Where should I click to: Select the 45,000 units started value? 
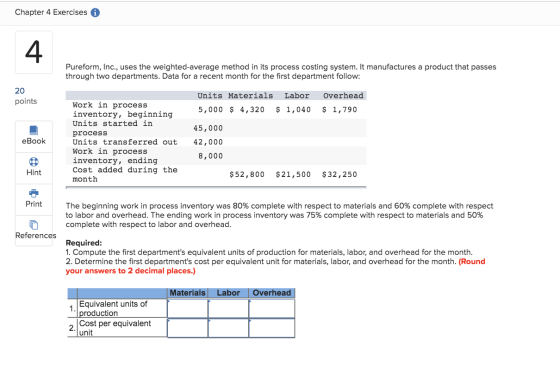(x=208, y=128)
